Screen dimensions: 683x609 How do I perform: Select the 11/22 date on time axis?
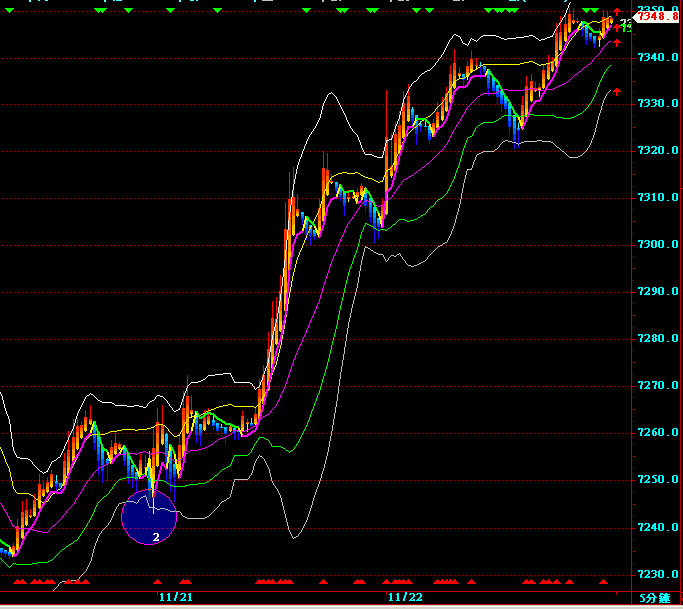405,597
